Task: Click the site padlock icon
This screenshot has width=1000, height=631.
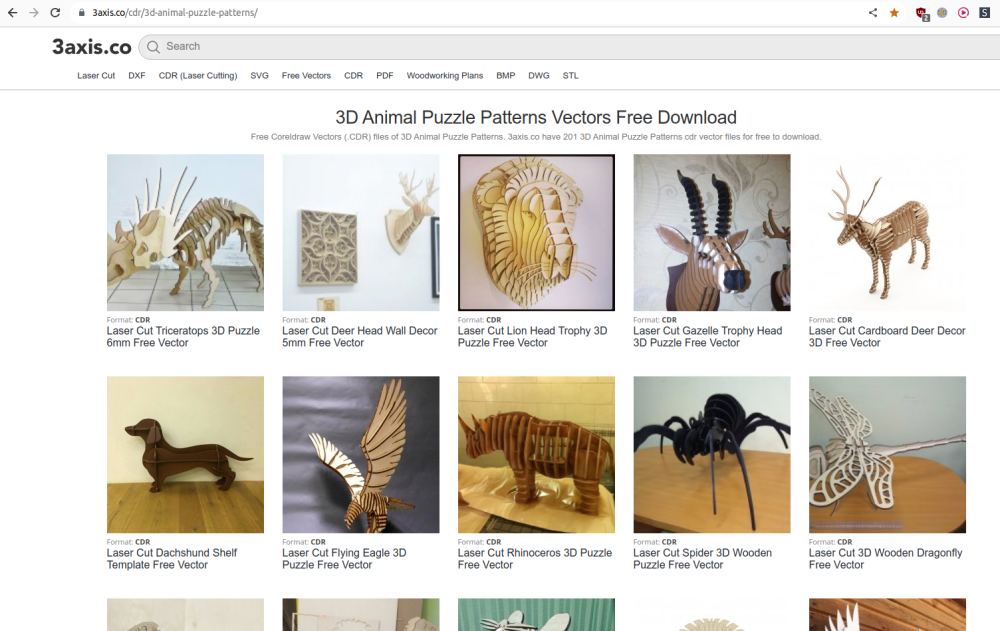Action: tap(81, 13)
